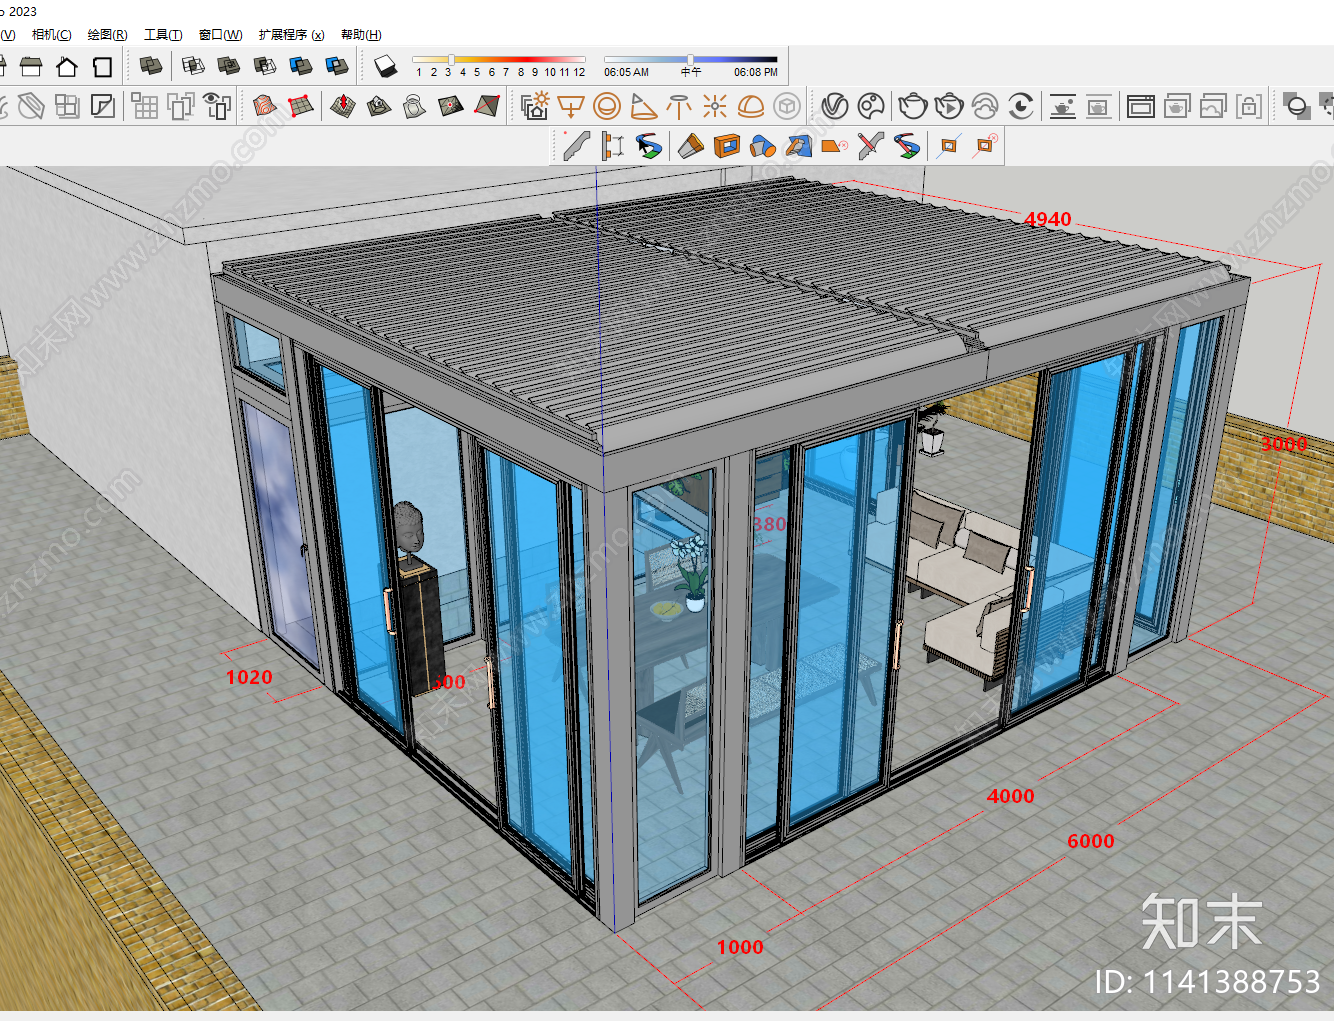This screenshot has width=1334, height=1021.
Task: Click the orange hollow box profile icon
Action: click(727, 146)
